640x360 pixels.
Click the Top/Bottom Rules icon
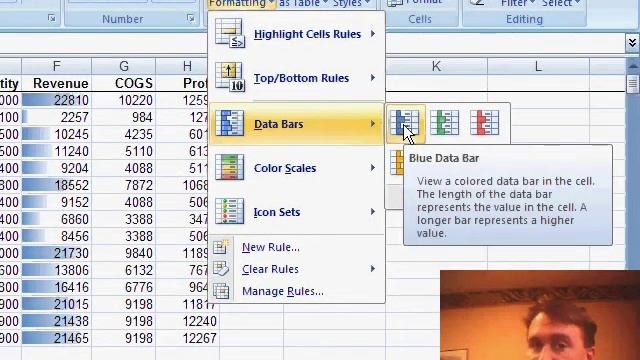[229, 78]
